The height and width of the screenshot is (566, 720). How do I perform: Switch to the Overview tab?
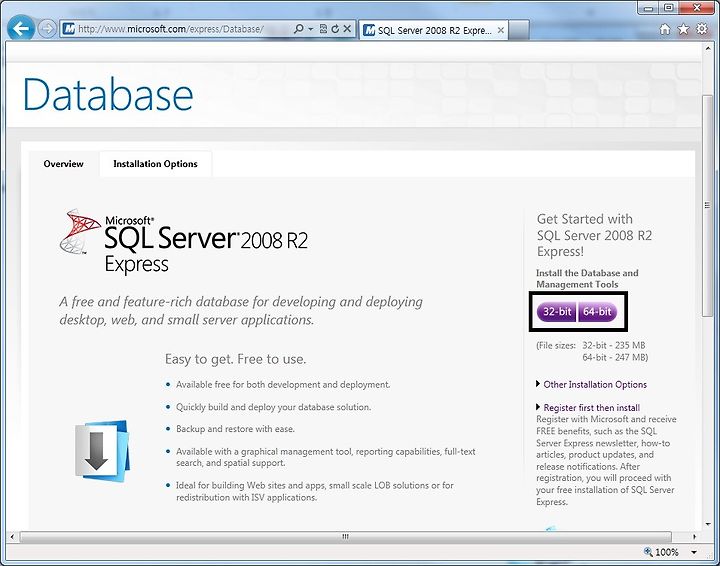coord(63,164)
